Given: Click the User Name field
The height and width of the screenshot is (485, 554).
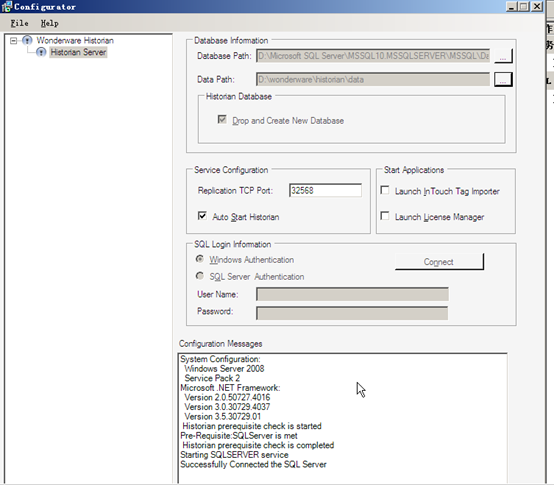Looking at the screenshot, I should pyautogui.click(x=352, y=294).
